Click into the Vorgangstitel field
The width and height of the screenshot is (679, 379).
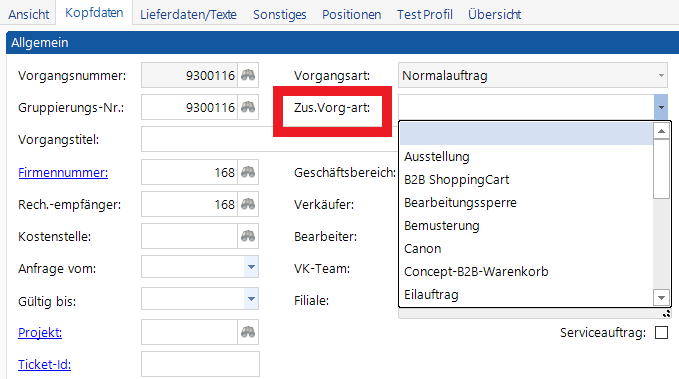(x=269, y=139)
